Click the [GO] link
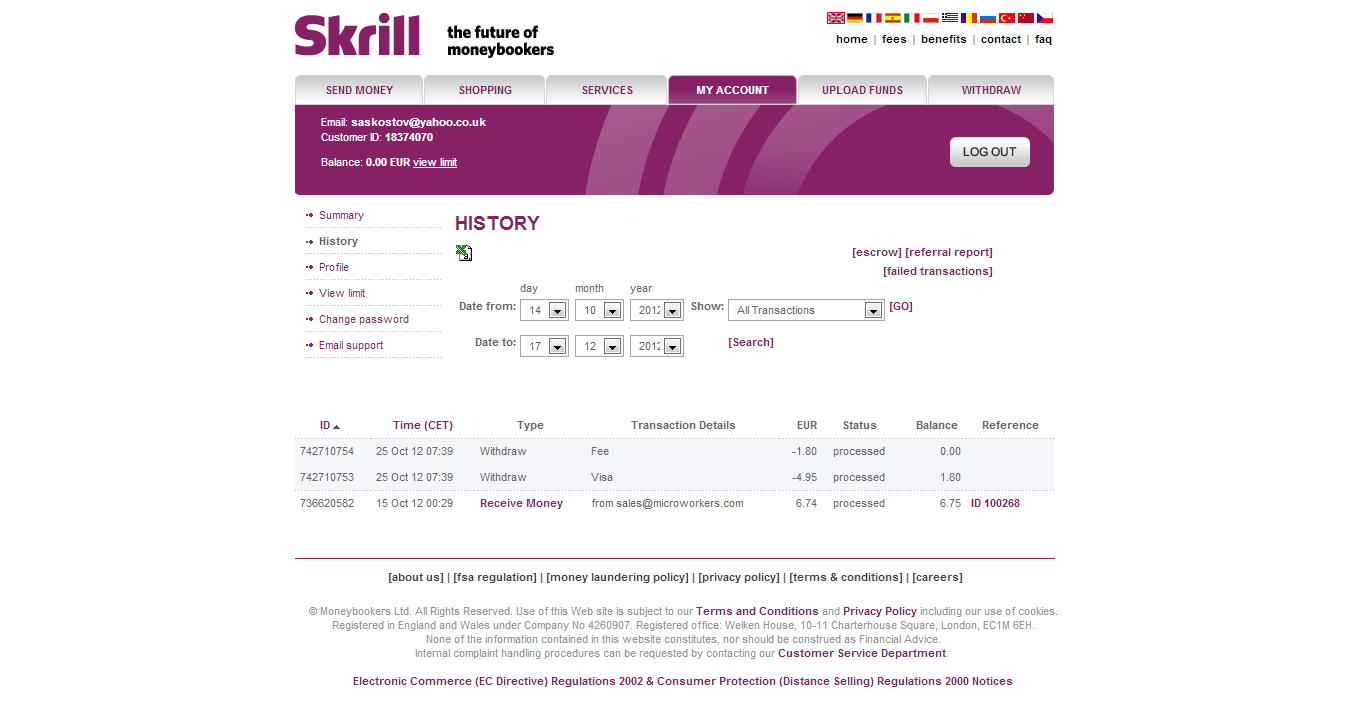The height and width of the screenshot is (708, 1349). 901,307
